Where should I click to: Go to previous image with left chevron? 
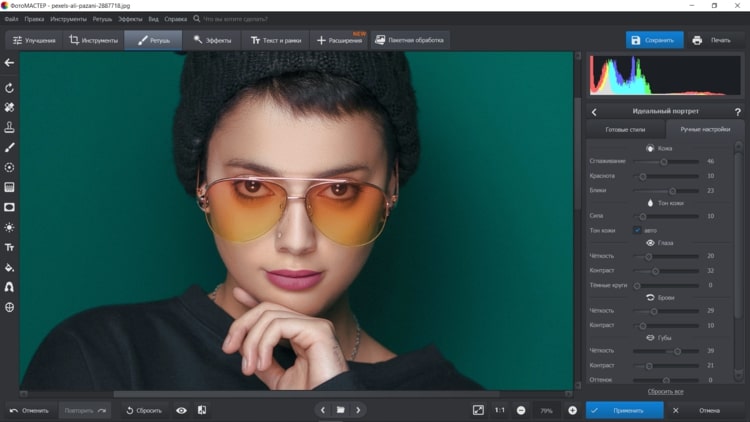322,410
